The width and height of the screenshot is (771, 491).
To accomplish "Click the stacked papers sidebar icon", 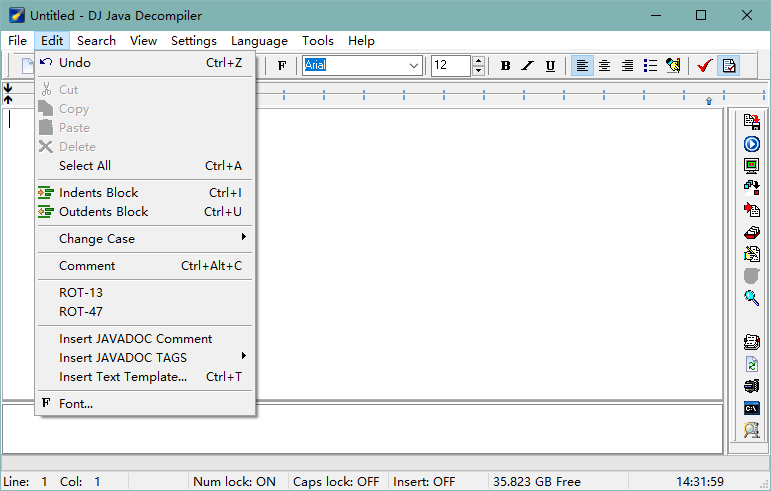I will [x=751, y=342].
